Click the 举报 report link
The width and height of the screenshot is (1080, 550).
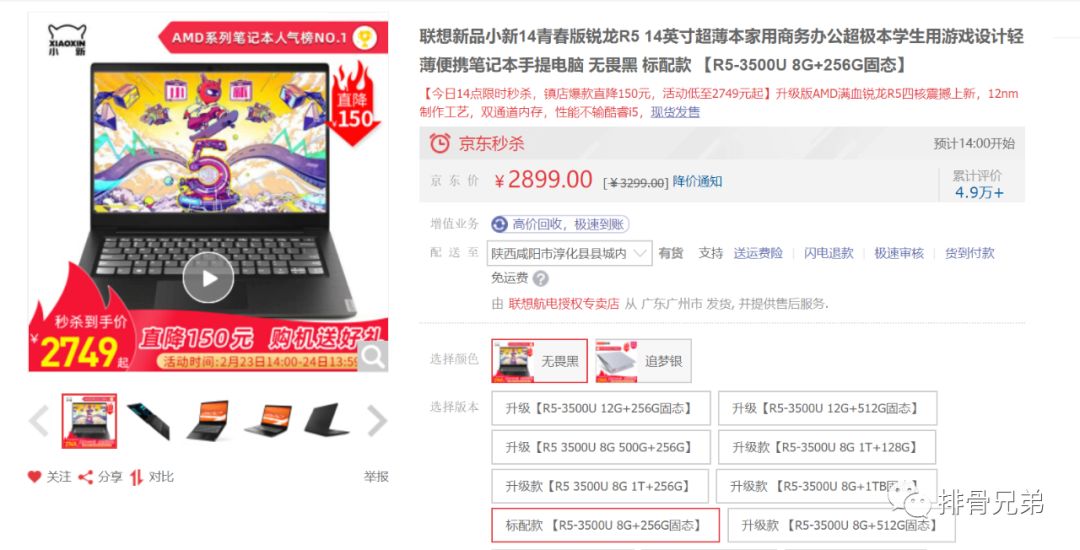pos(376,476)
